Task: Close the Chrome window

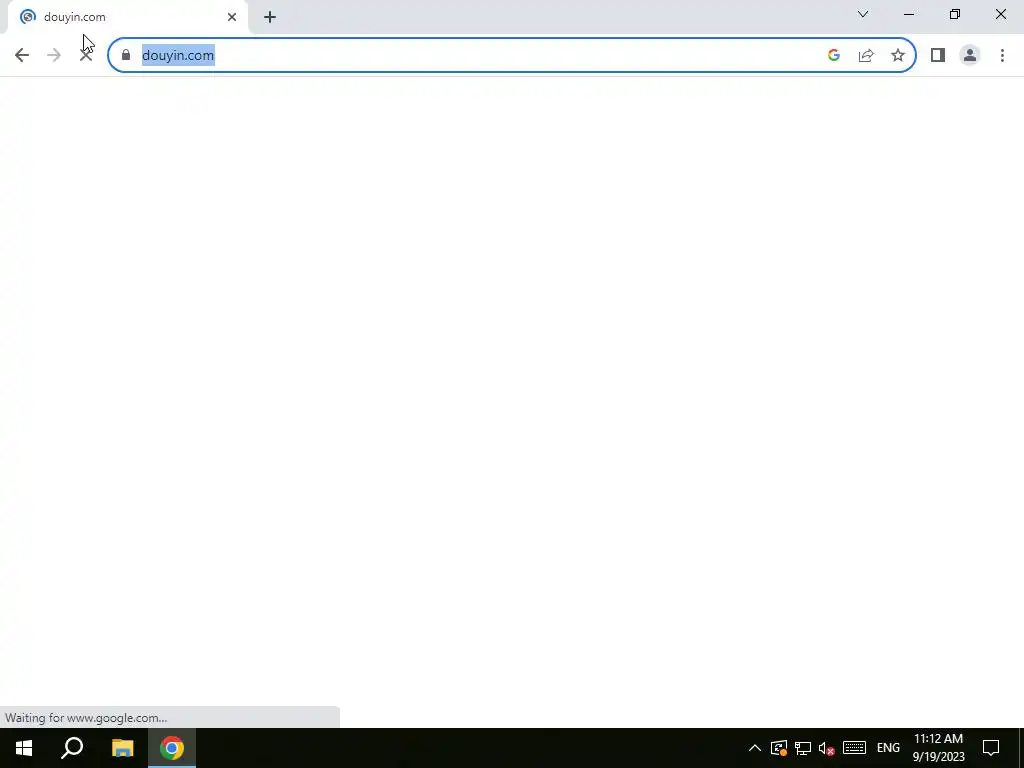Action: pos(1000,14)
